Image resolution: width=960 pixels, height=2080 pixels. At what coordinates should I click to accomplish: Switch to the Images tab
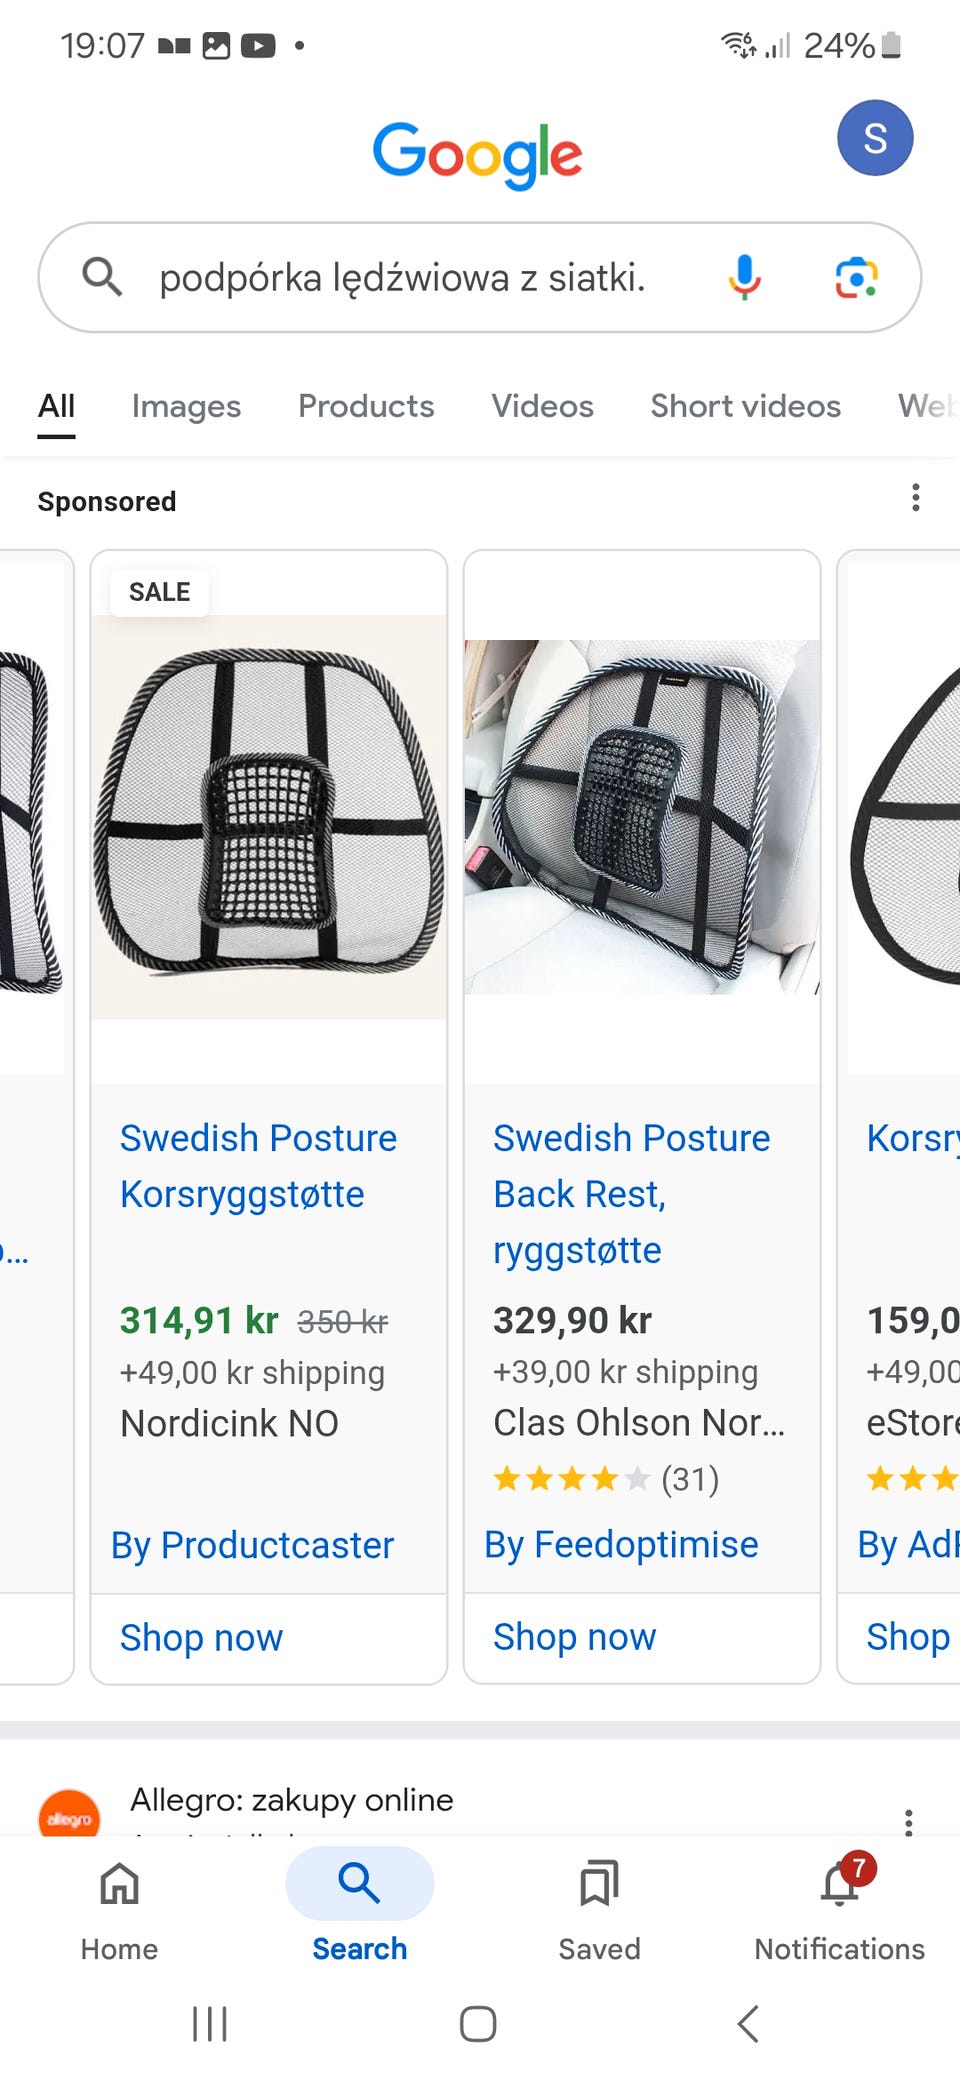point(186,406)
